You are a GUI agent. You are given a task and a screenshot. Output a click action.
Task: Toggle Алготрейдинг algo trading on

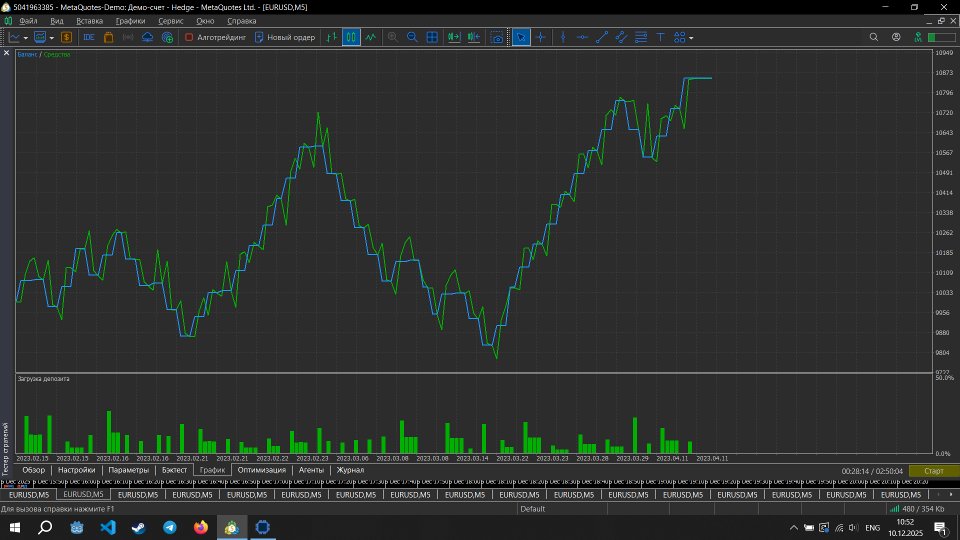[215, 37]
